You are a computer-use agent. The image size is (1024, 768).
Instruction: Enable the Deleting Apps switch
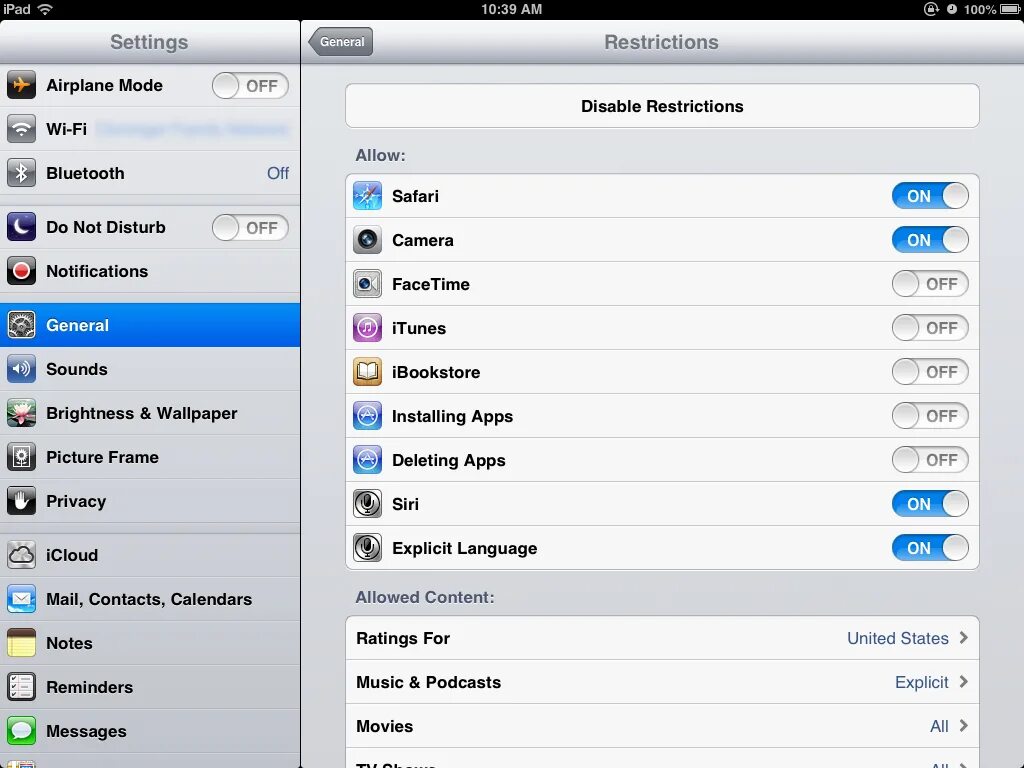930,460
